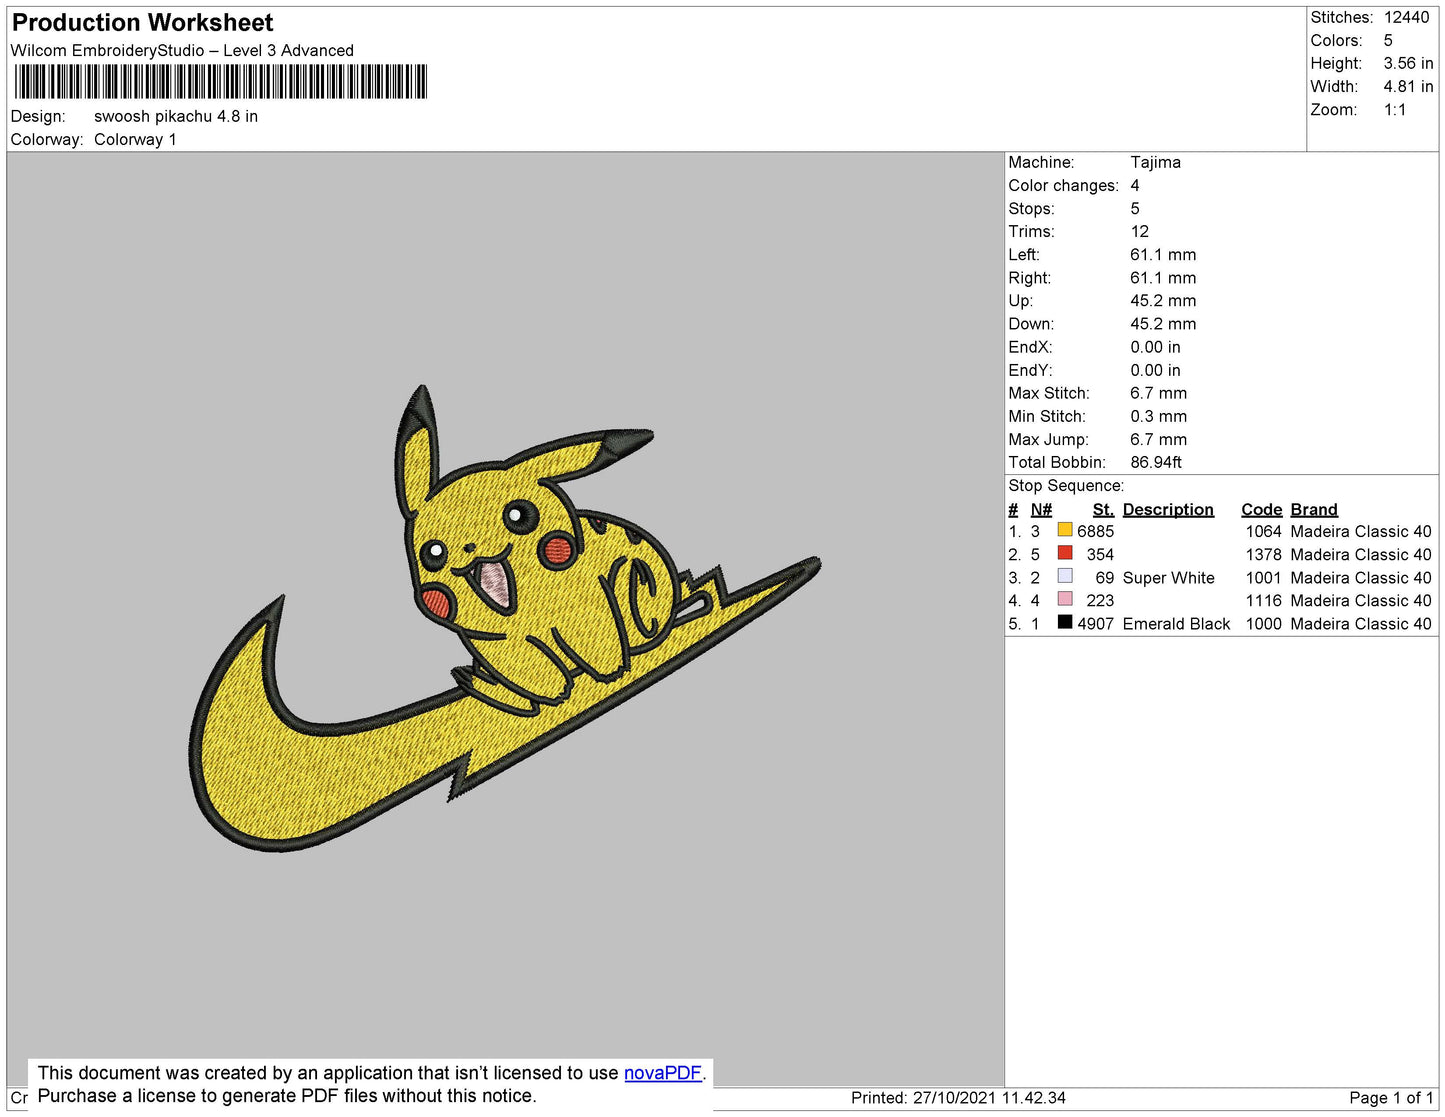
Task: Click the barcode under the worksheet title
Action: pyautogui.click(x=220, y=82)
